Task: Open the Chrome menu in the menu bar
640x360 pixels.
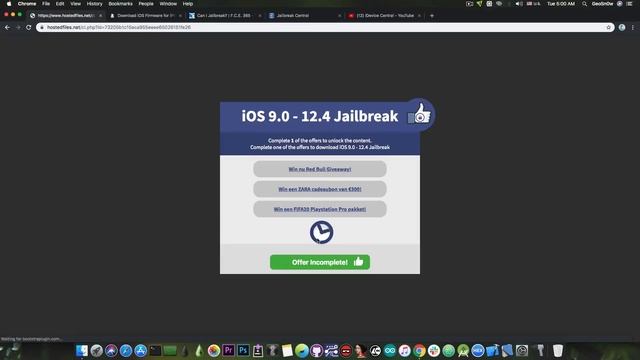Action: 27,4
